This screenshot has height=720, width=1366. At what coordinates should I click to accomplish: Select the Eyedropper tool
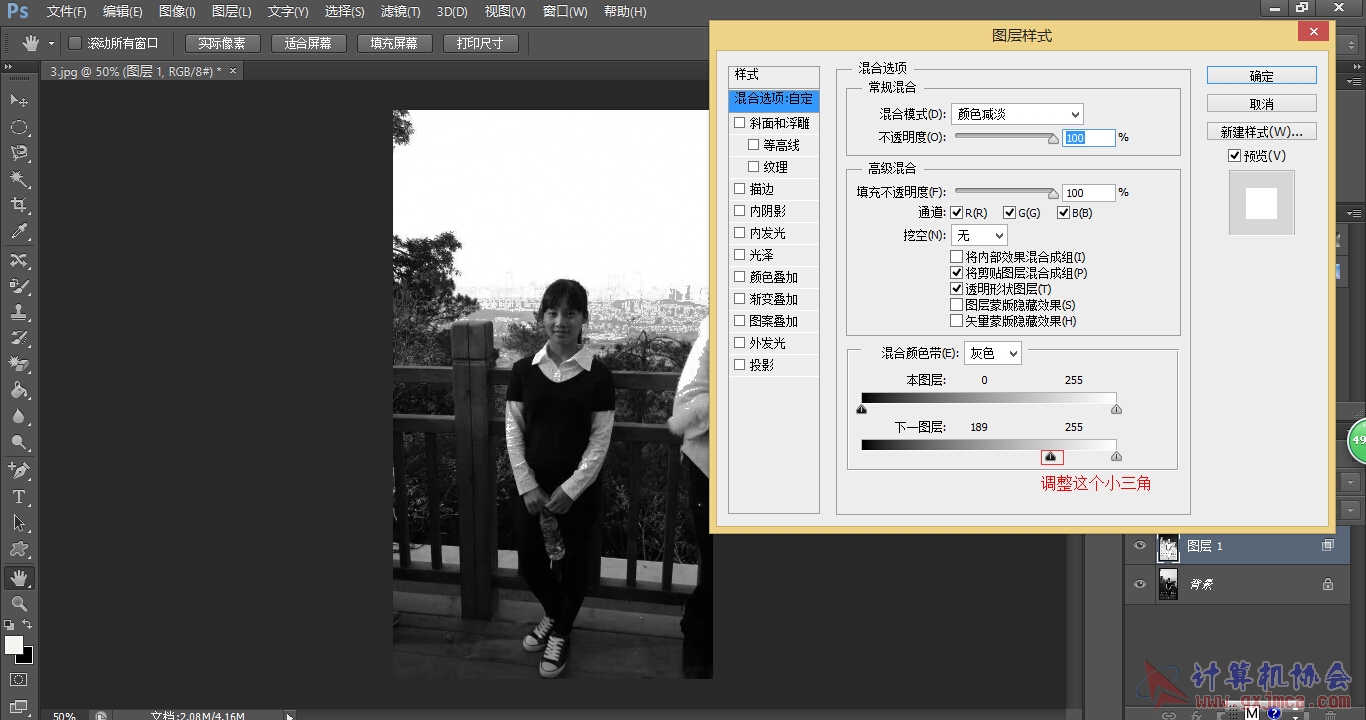(19, 231)
